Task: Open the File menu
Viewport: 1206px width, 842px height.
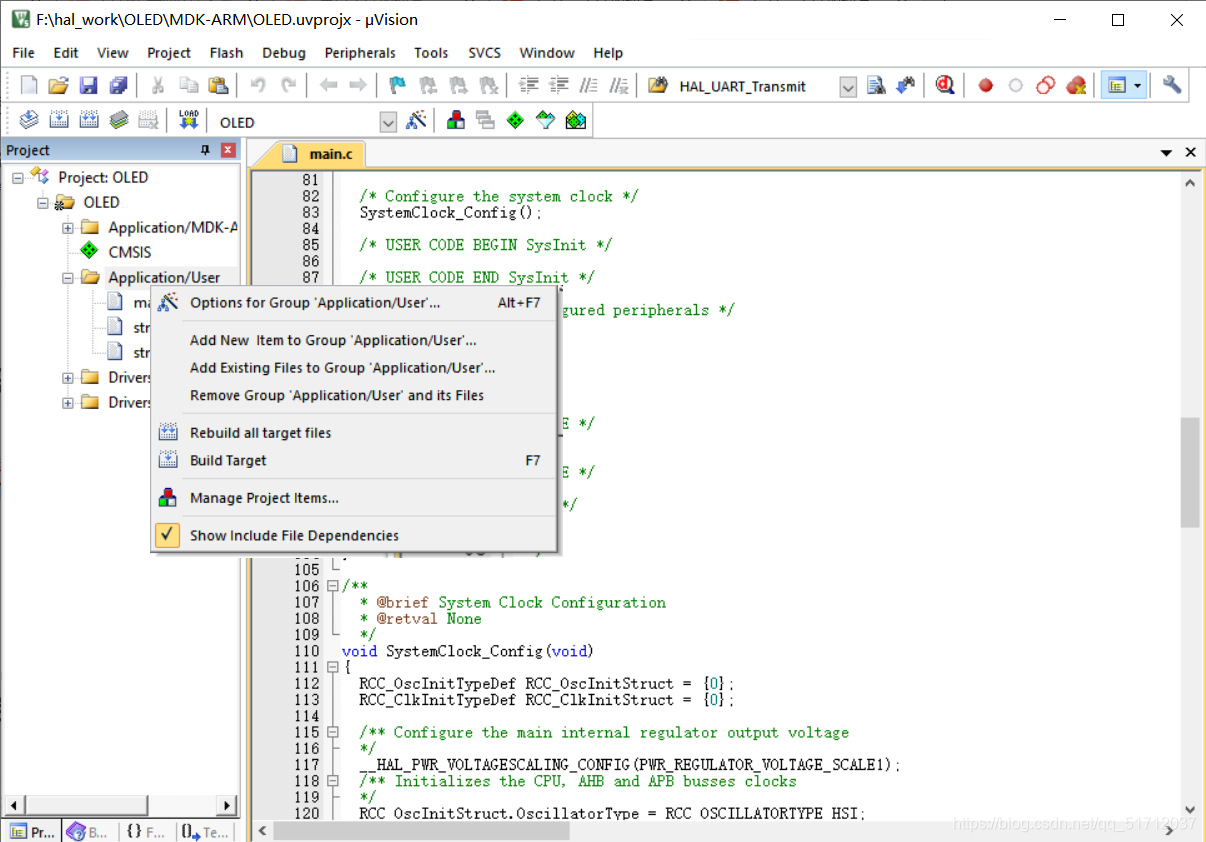Action: tap(23, 53)
